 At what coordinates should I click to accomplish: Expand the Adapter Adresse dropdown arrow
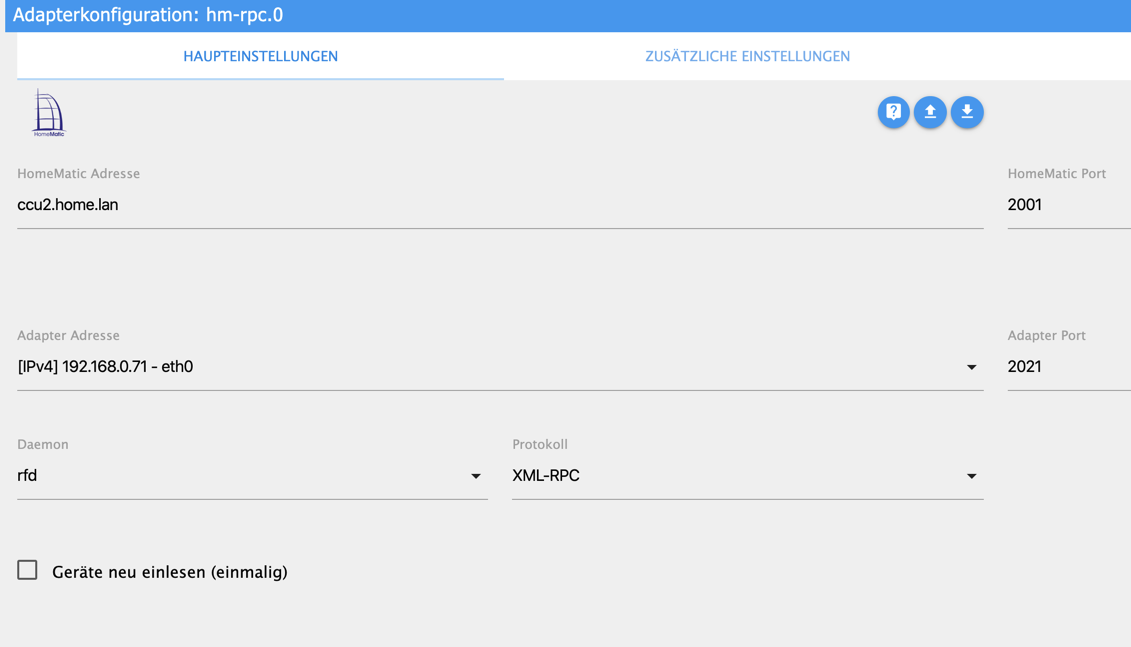coord(971,367)
